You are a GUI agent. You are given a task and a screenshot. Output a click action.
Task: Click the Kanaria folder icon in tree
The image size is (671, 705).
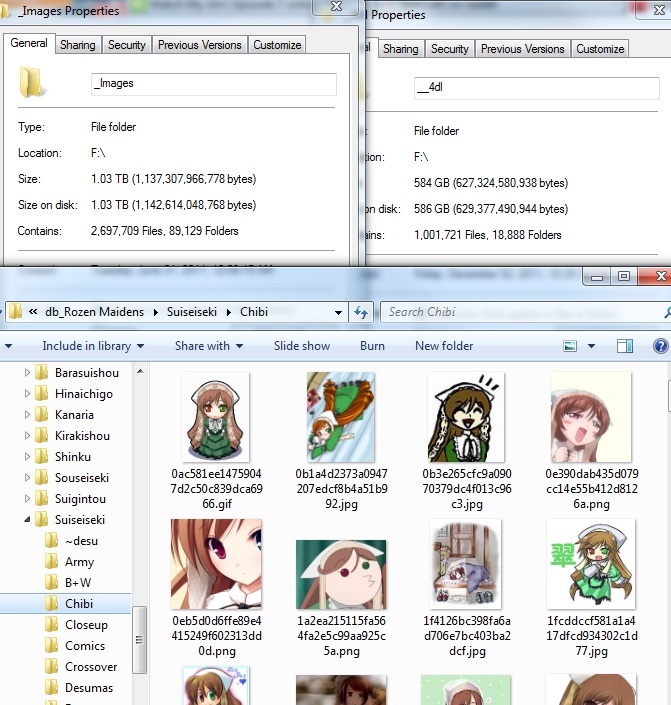(41, 415)
